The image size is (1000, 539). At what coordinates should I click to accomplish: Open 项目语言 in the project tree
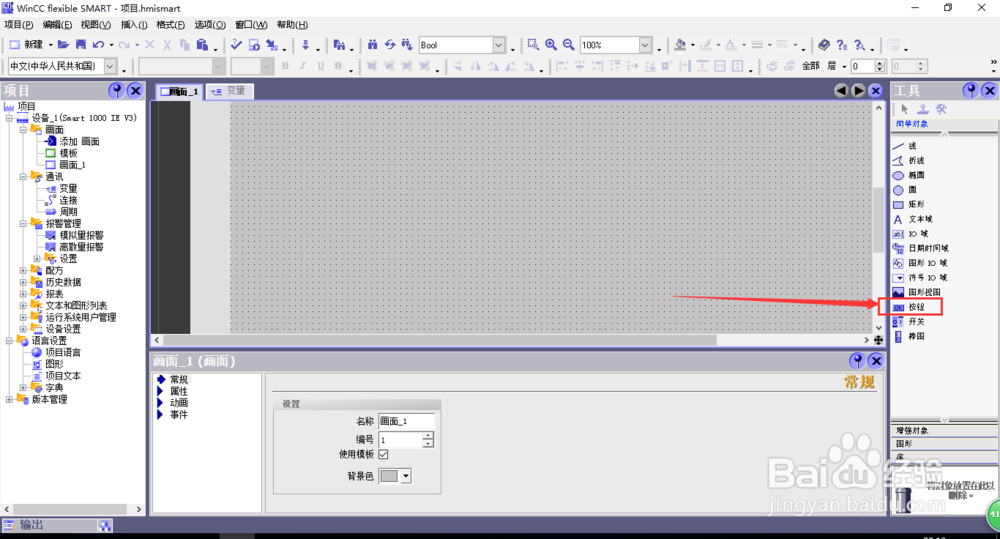coord(62,352)
